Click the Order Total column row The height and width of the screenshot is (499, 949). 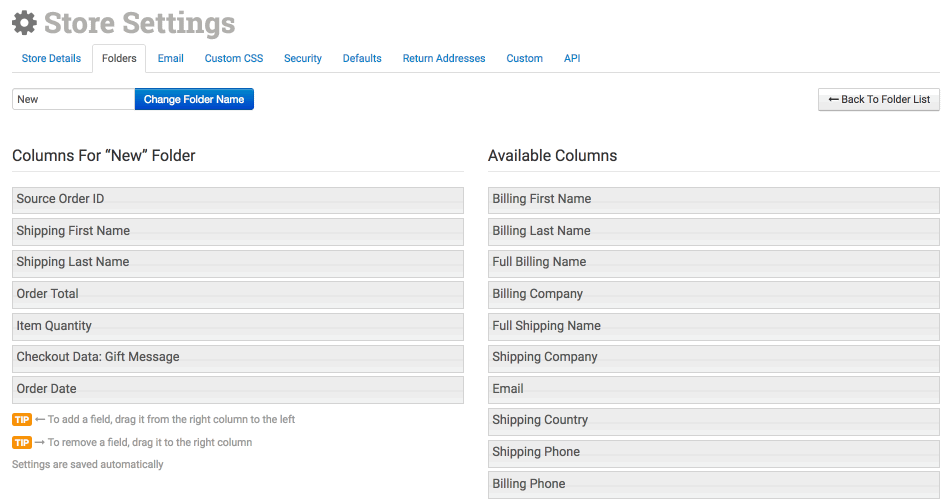238,294
